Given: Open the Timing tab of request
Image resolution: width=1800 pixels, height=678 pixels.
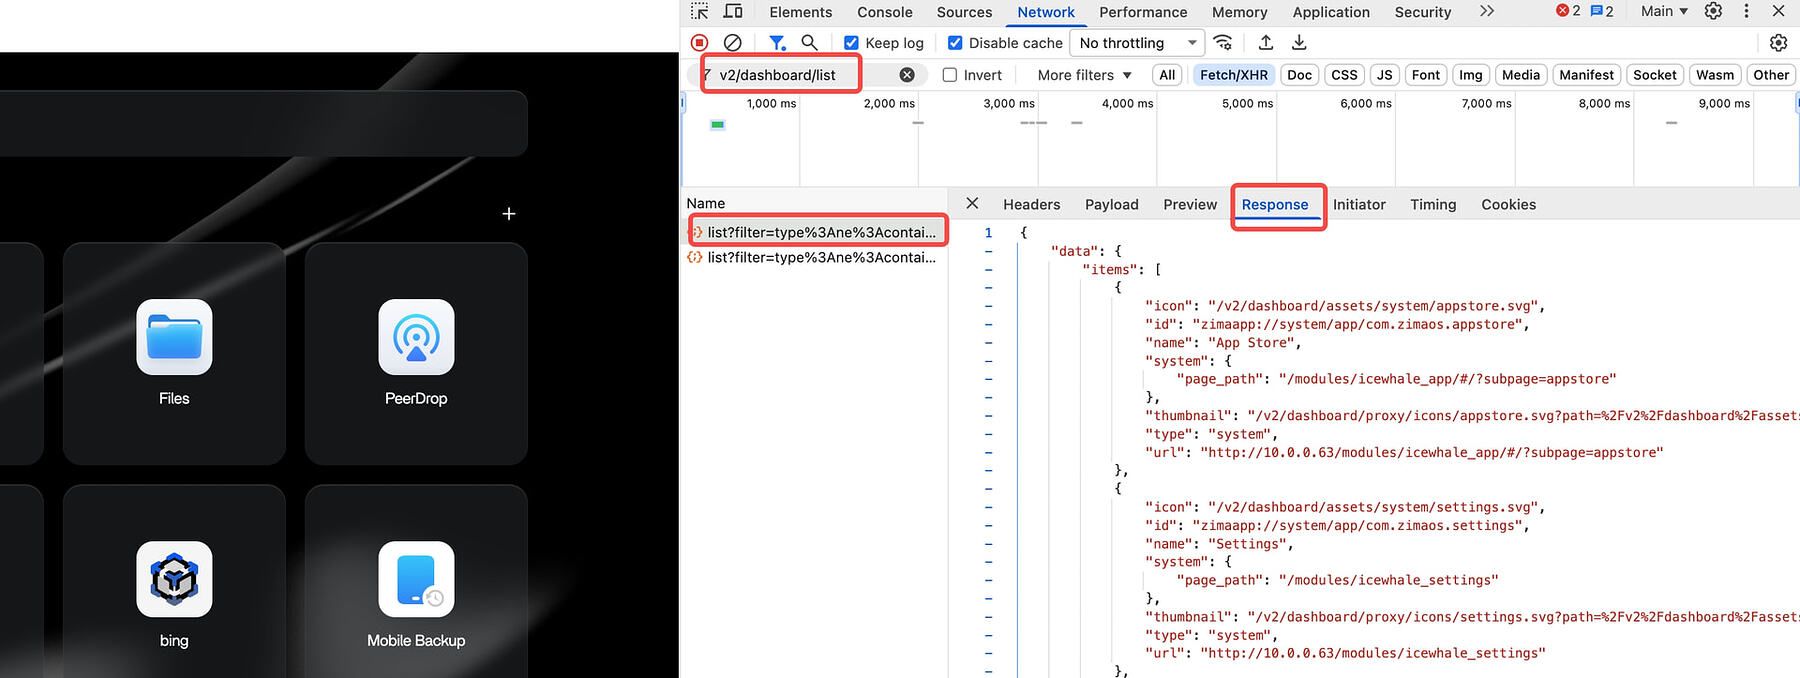Looking at the screenshot, I should click(x=1433, y=204).
